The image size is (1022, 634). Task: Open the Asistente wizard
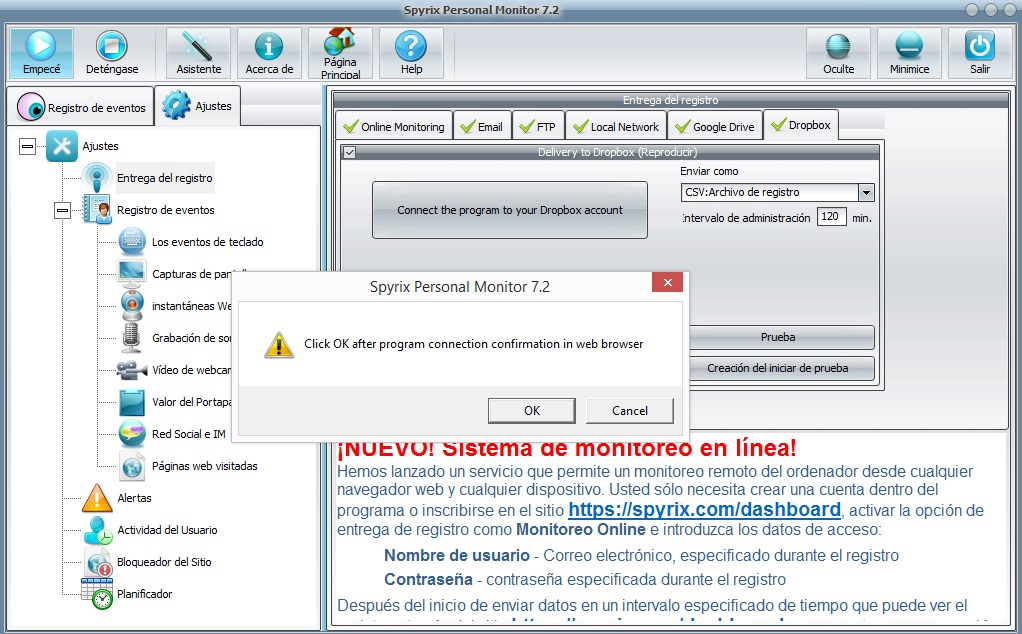point(198,53)
